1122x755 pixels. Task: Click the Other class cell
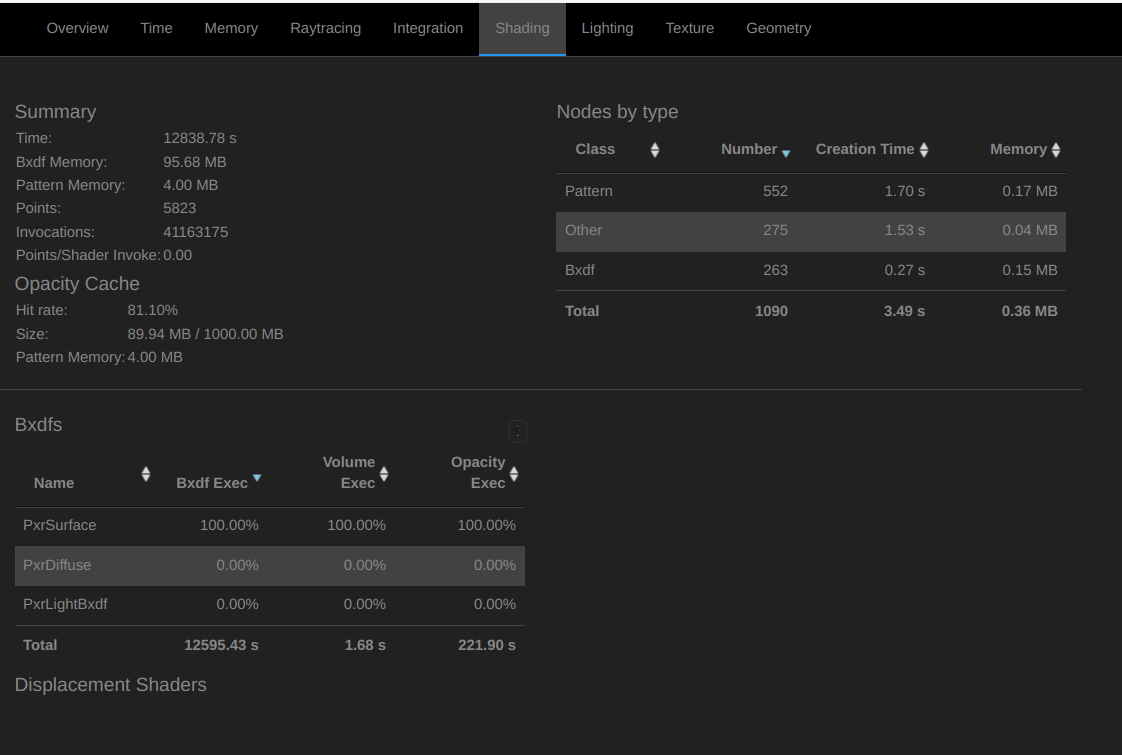coord(583,230)
